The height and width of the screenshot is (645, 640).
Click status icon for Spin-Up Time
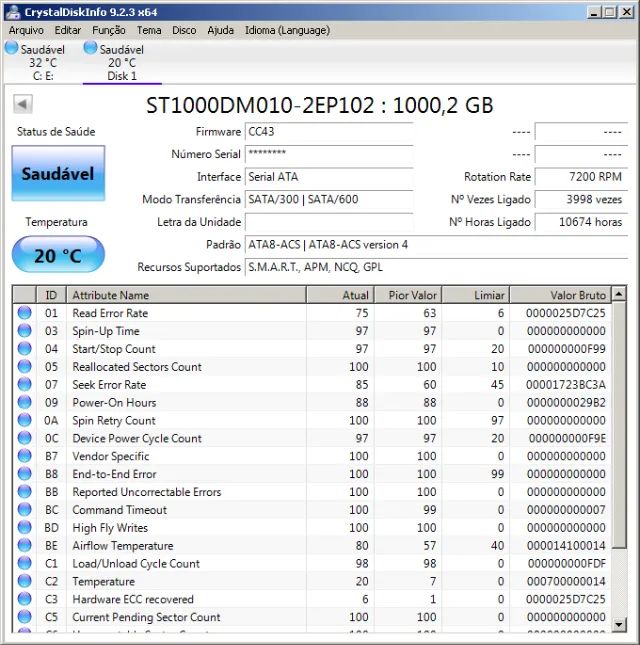[25, 331]
